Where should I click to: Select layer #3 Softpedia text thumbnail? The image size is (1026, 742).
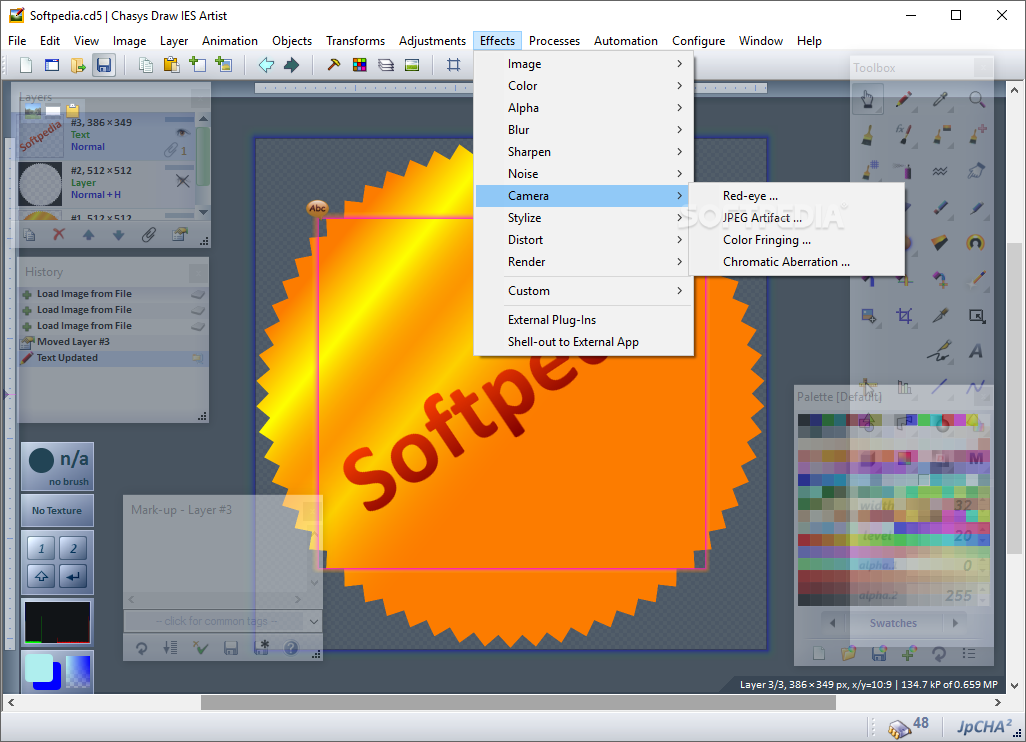click(x=41, y=135)
